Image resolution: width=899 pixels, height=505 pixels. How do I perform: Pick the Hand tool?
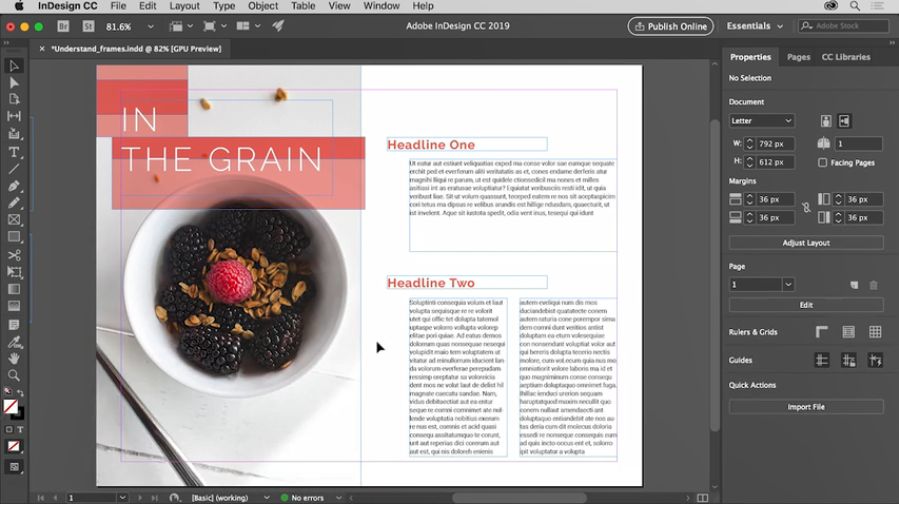(x=14, y=358)
